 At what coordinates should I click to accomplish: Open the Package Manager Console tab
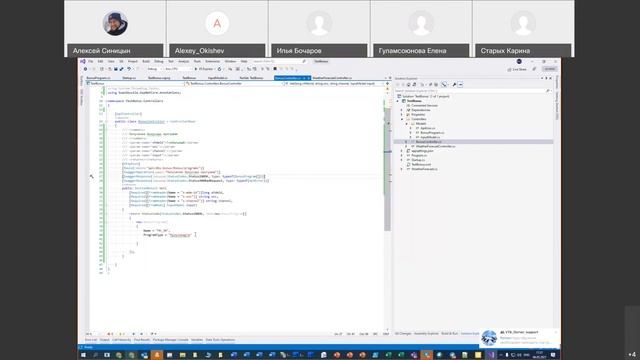(171, 340)
